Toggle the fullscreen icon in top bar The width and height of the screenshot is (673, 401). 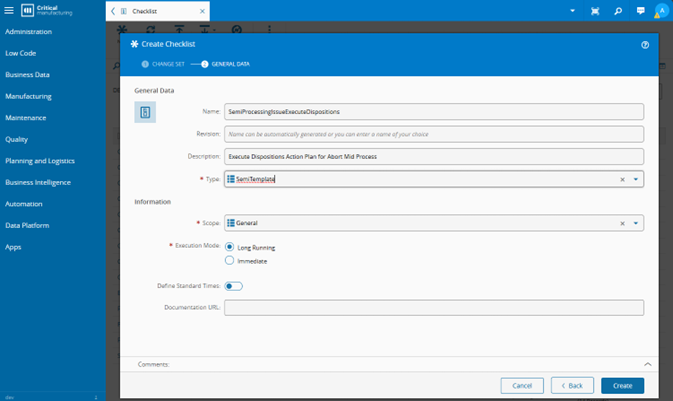click(596, 11)
